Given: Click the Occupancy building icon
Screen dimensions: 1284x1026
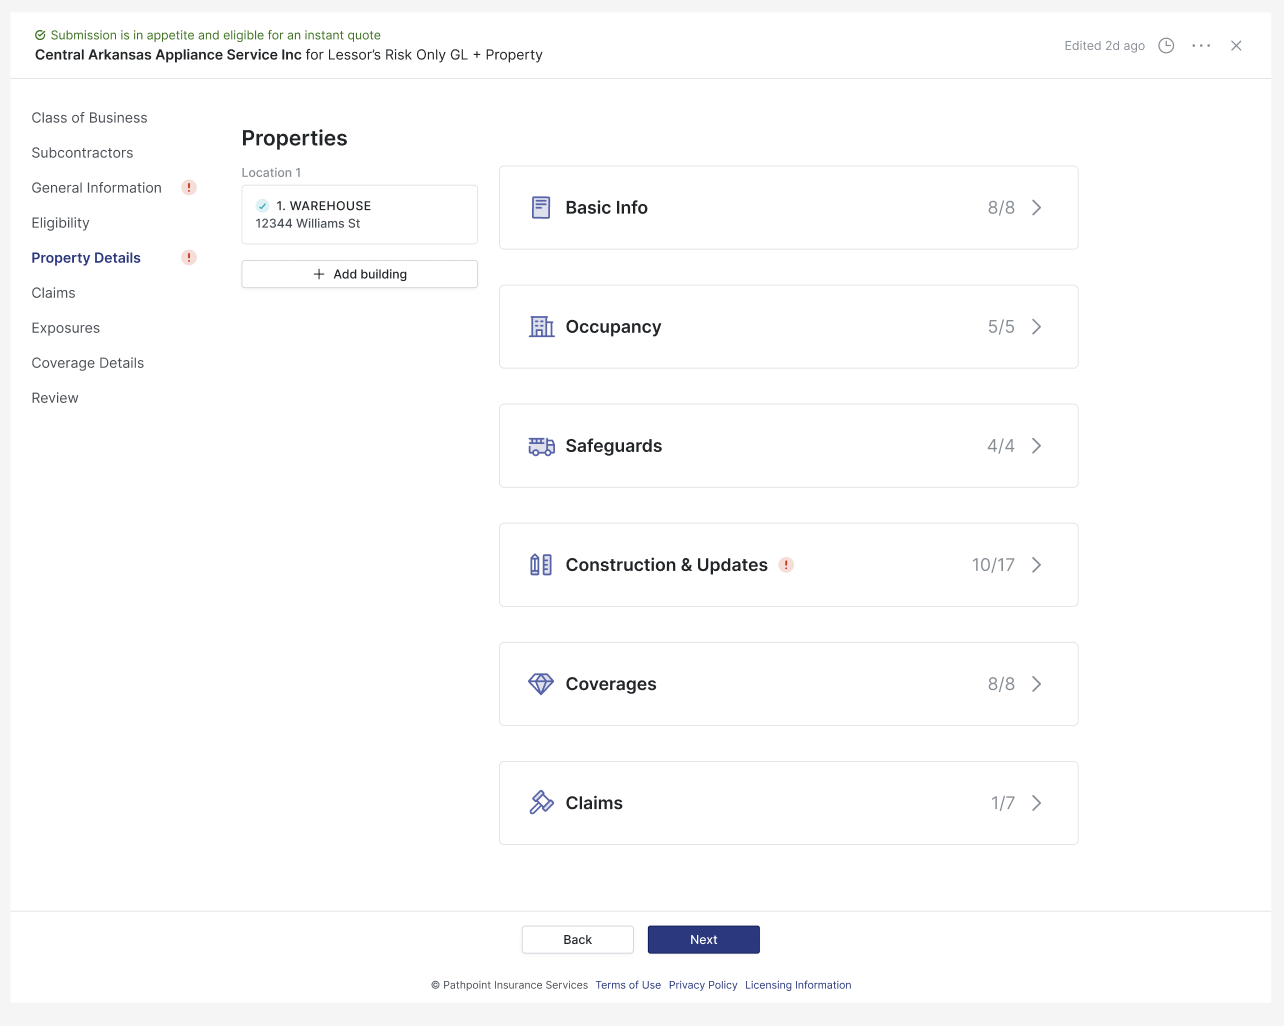Looking at the screenshot, I should (541, 327).
